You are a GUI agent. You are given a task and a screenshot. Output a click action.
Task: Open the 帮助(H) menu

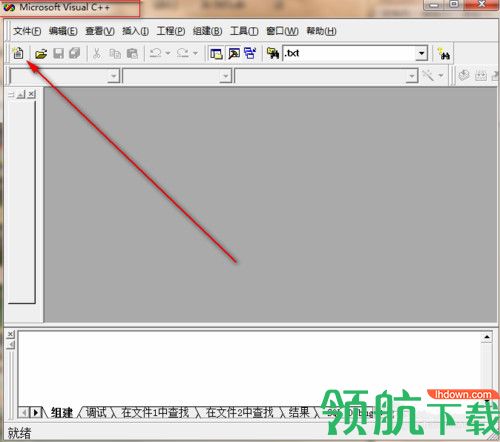(321, 31)
